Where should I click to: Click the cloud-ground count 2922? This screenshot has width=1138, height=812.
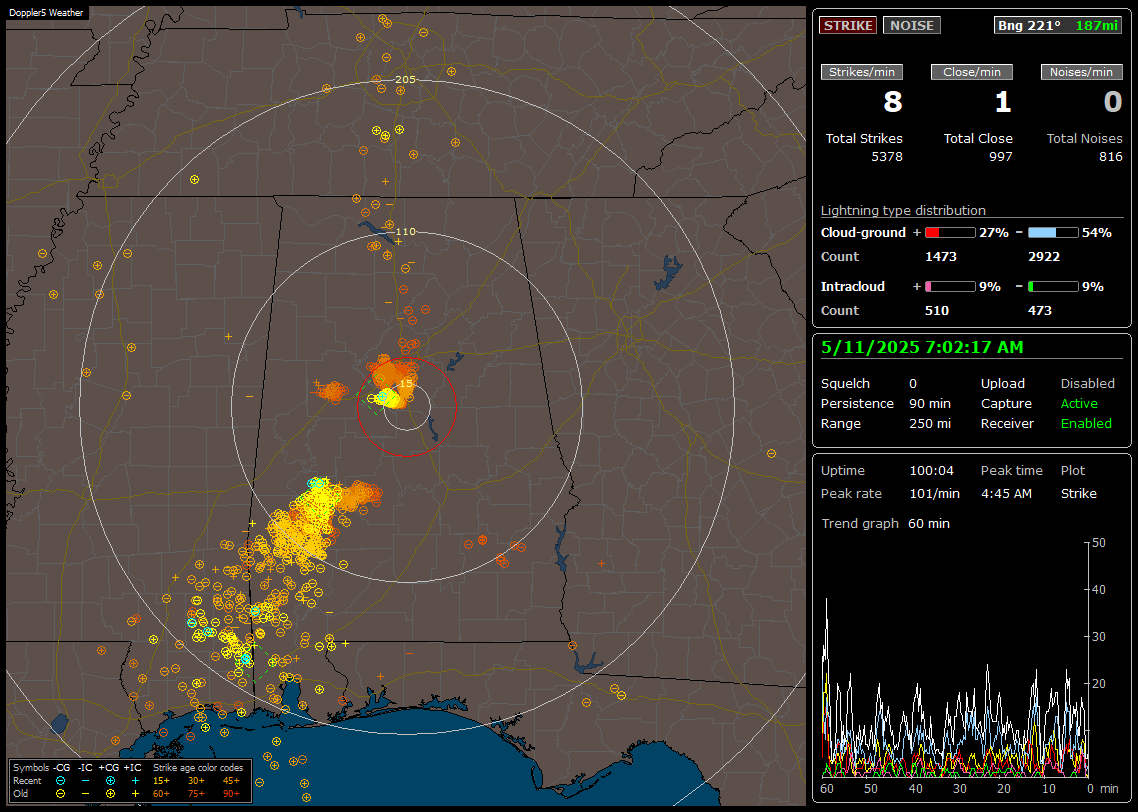pyautogui.click(x=1044, y=257)
